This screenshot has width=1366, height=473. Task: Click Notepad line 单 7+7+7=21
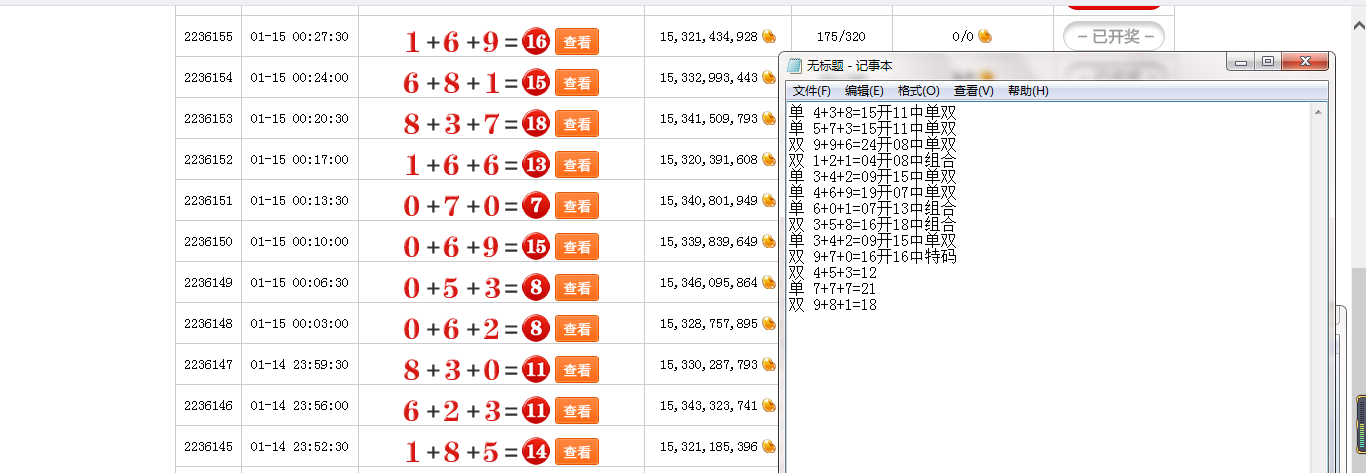tap(833, 288)
